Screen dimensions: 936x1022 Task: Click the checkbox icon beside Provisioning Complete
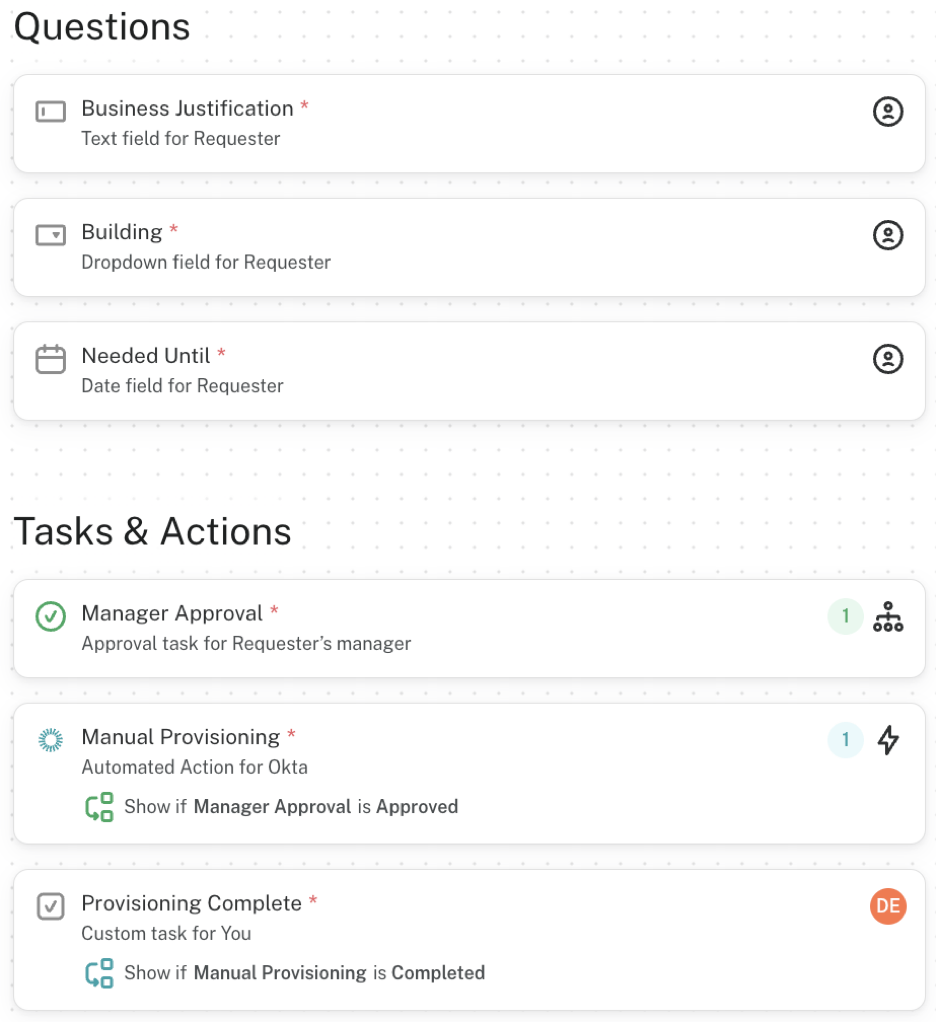pyautogui.click(x=50, y=906)
